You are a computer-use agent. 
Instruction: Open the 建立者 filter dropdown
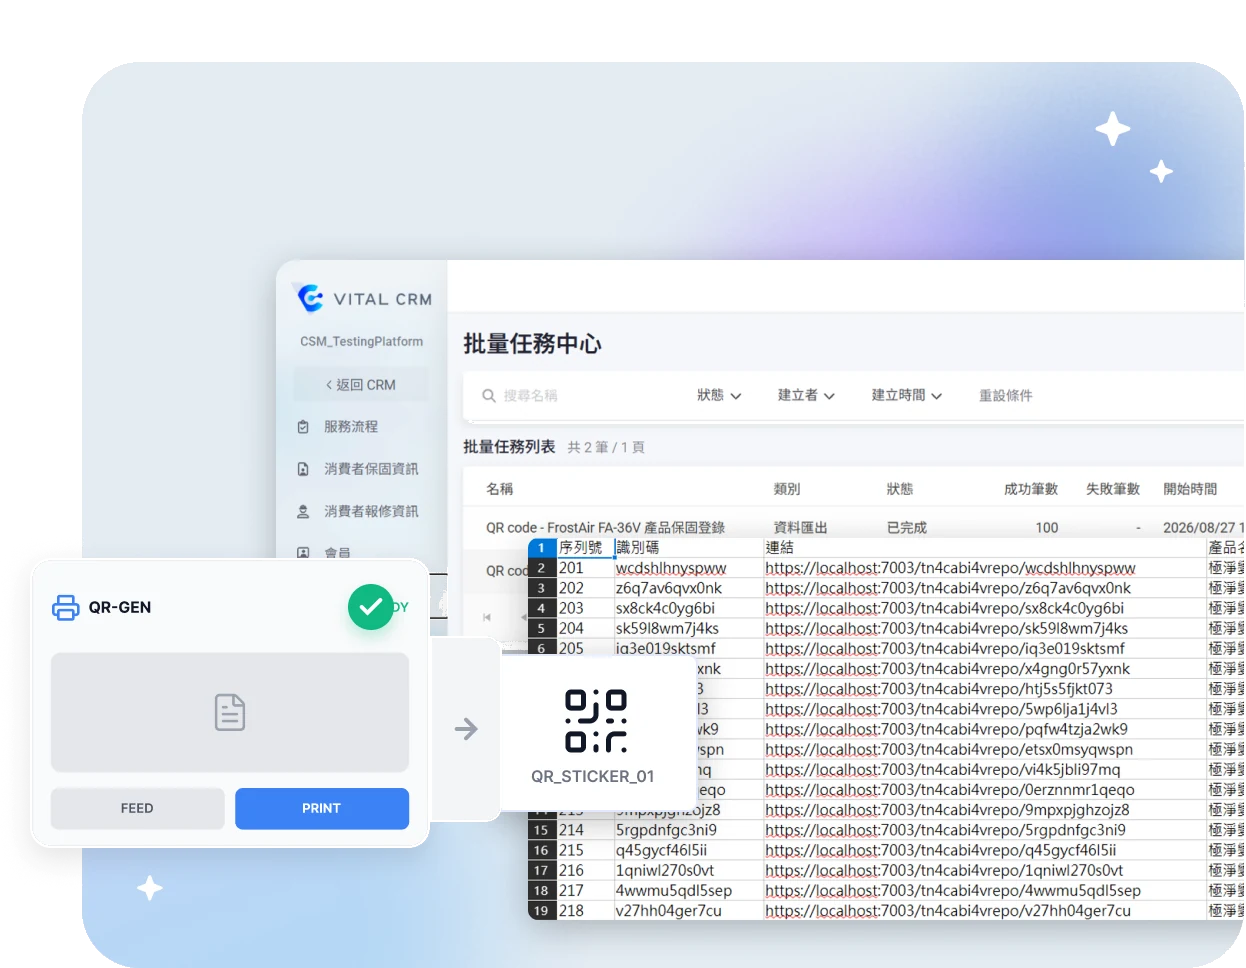(806, 396)
